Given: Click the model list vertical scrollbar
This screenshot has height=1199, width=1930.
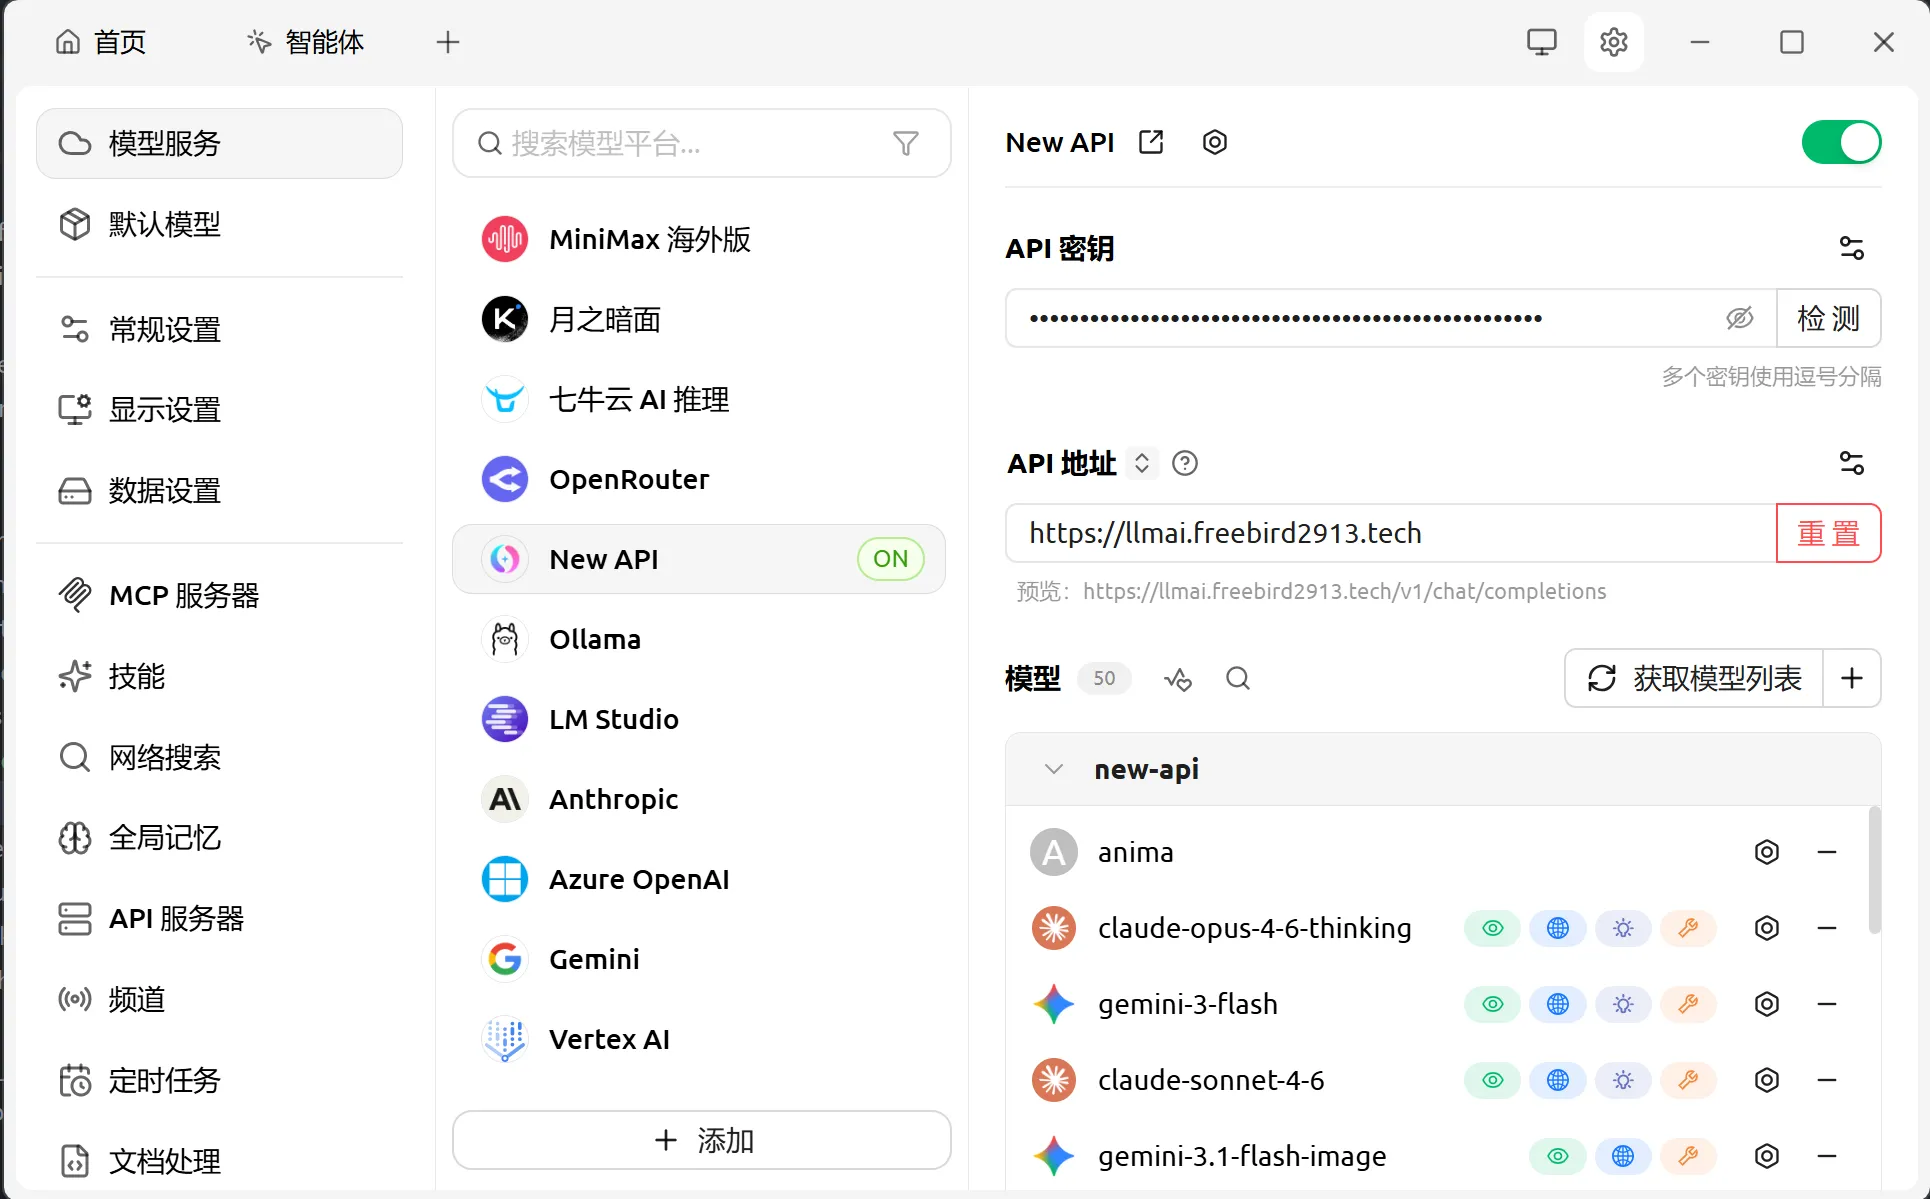Looking at the screenshot, I should 1874,870.
